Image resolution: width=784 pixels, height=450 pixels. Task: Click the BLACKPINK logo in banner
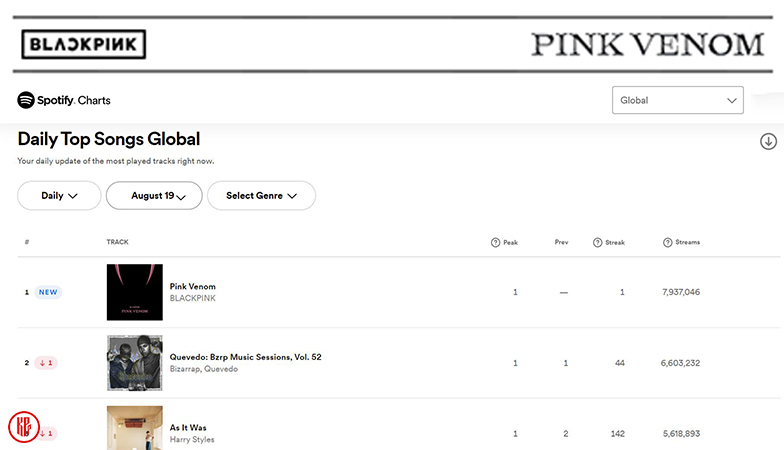[x=84, y=44]
